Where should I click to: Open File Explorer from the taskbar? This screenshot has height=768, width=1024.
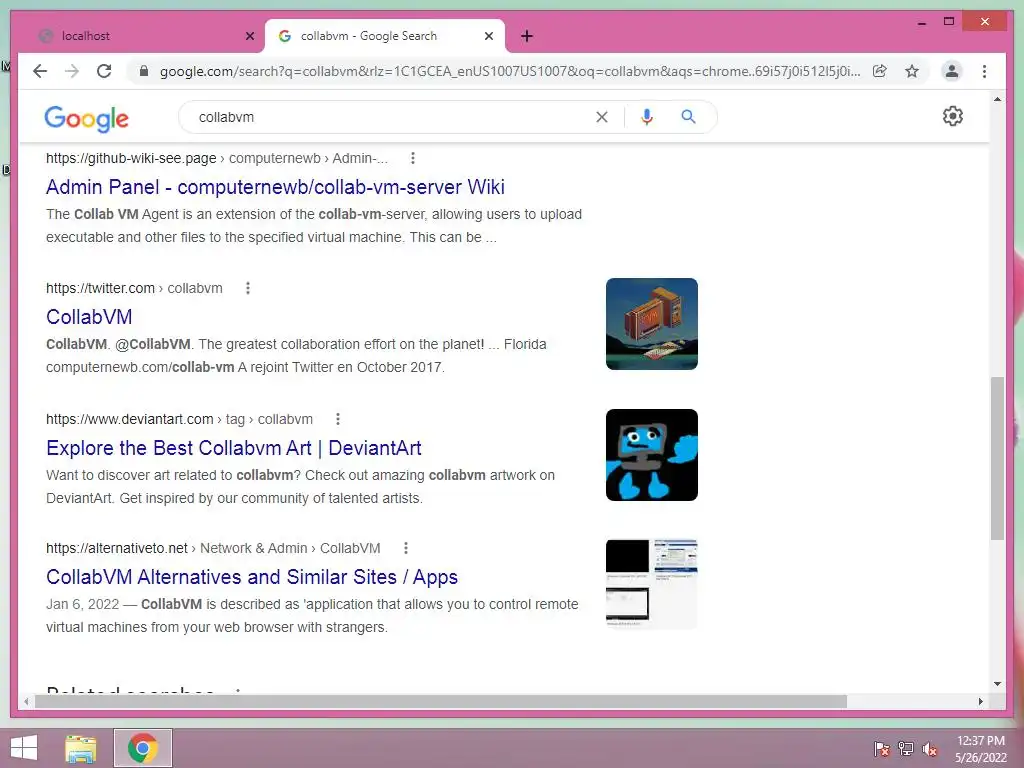pyautogui.click(x=81, y=748)
